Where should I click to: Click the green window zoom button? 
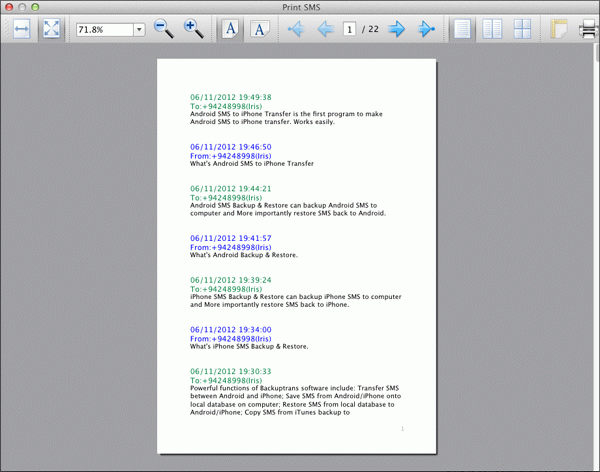click(x=35, y=7)
